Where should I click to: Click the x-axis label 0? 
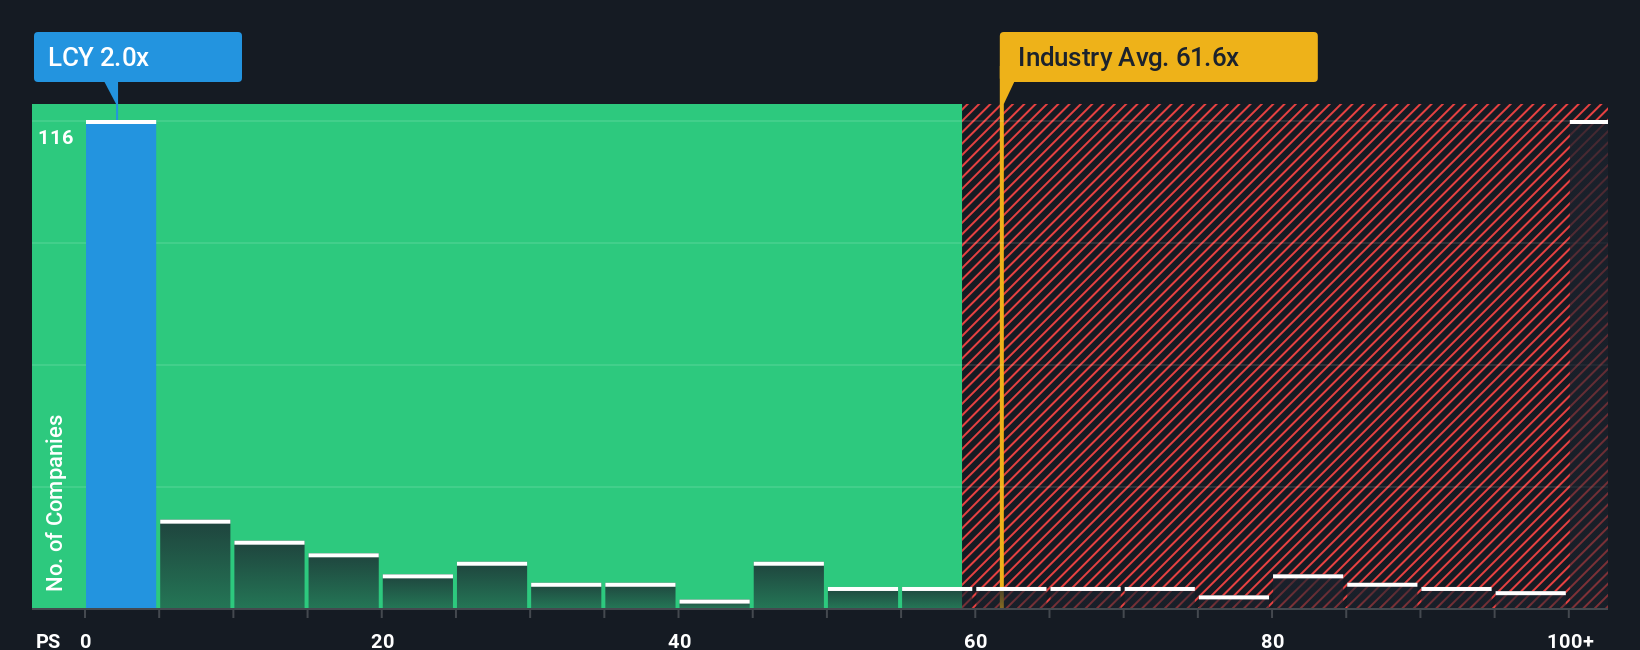point(86,640)
